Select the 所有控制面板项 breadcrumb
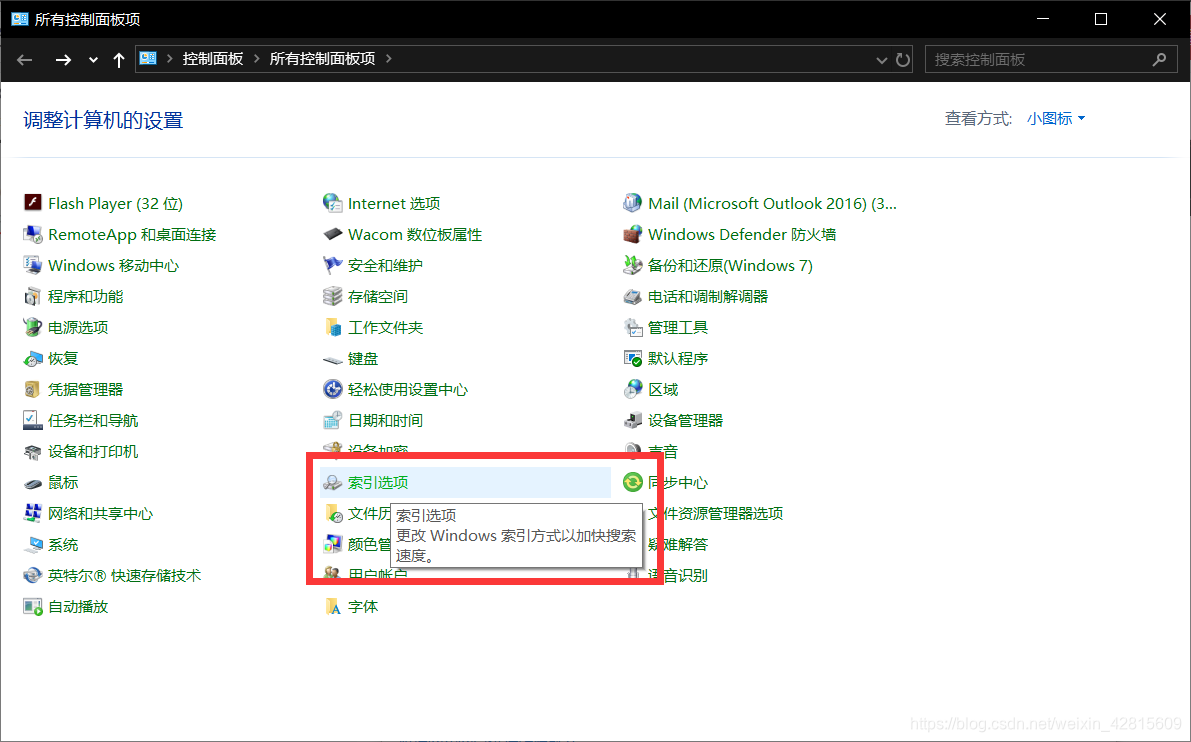Viewport: 1191px width, 742px height. pos(322,58)
